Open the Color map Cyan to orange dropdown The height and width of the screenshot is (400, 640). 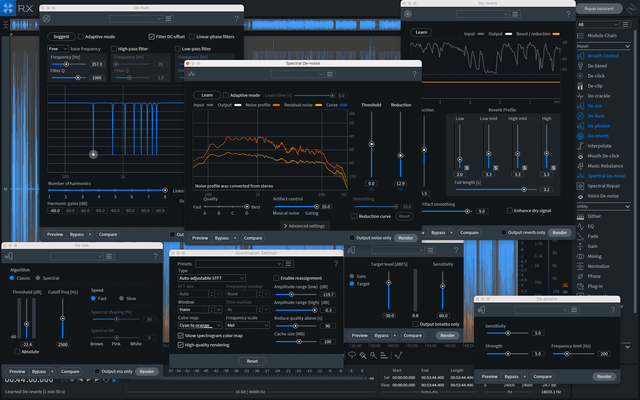198,324
